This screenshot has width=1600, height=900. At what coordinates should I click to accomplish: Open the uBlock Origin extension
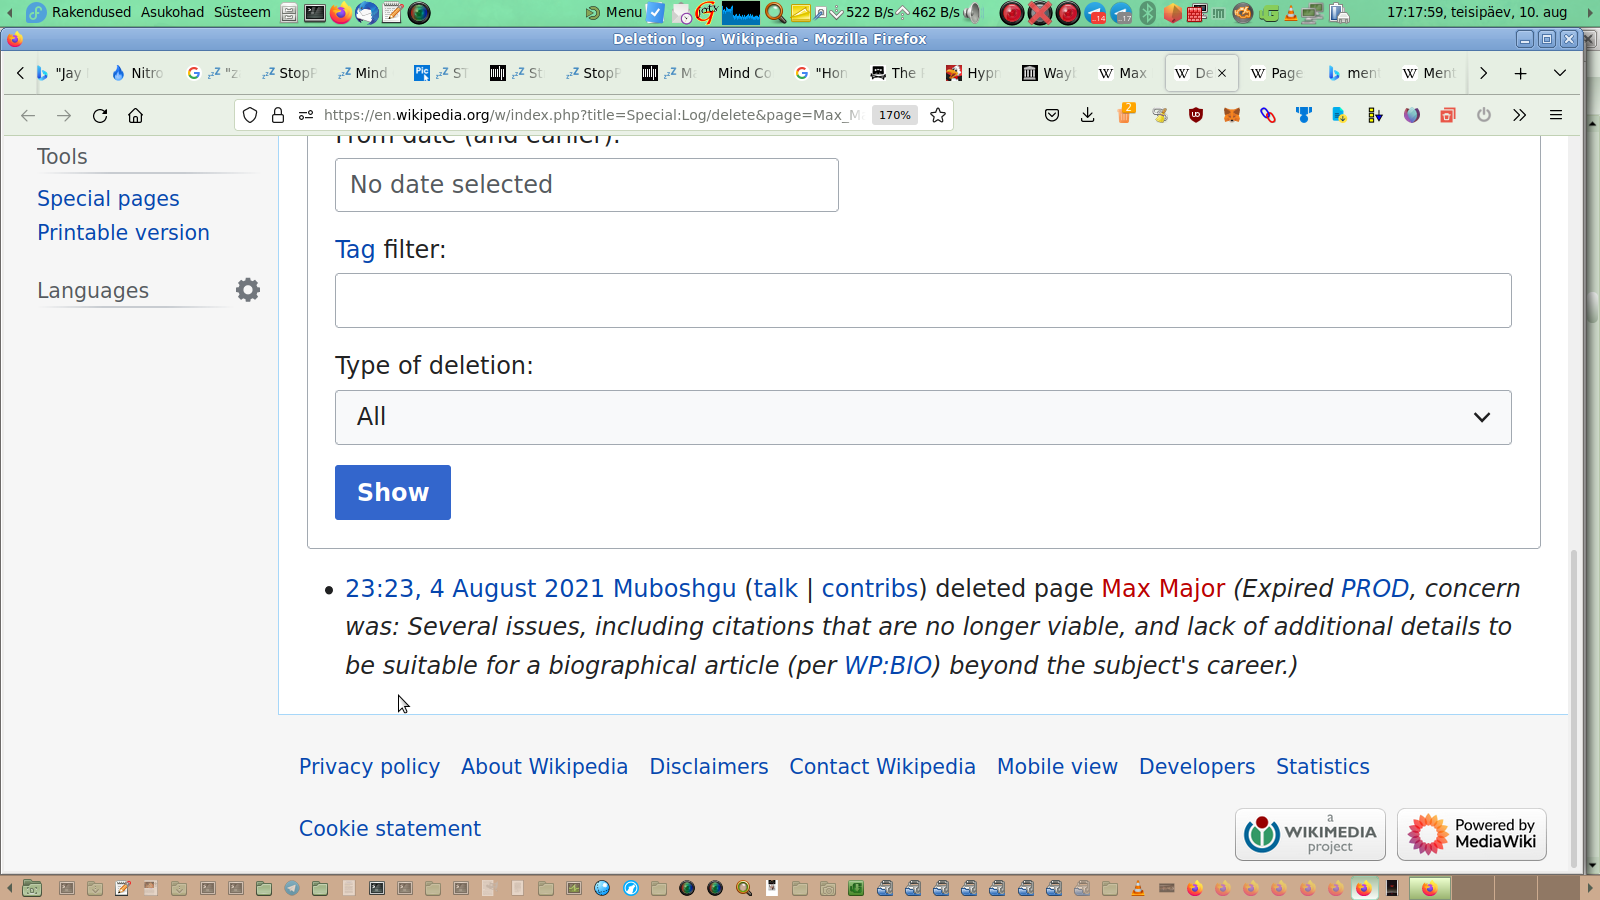[x=1196, y=115]
